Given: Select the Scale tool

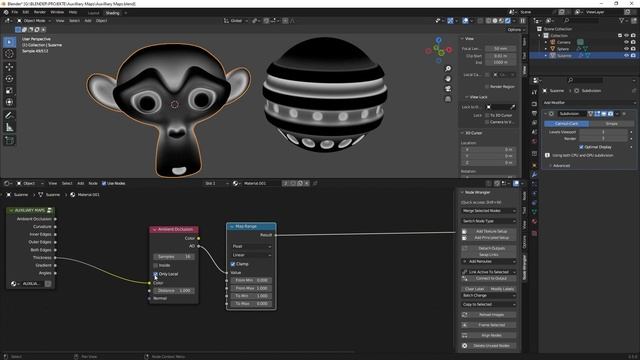Looking at the screenshot, I should coord(9,91).
